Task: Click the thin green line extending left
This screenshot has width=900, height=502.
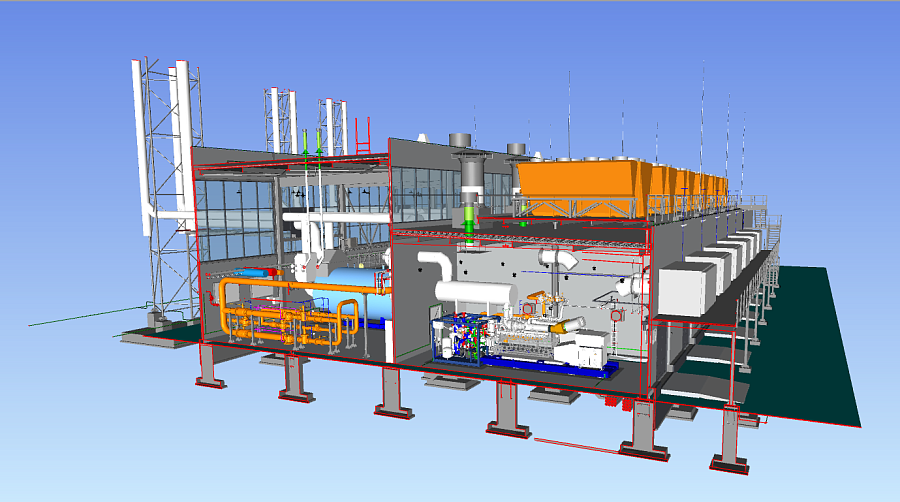Action: coord(70,321)
